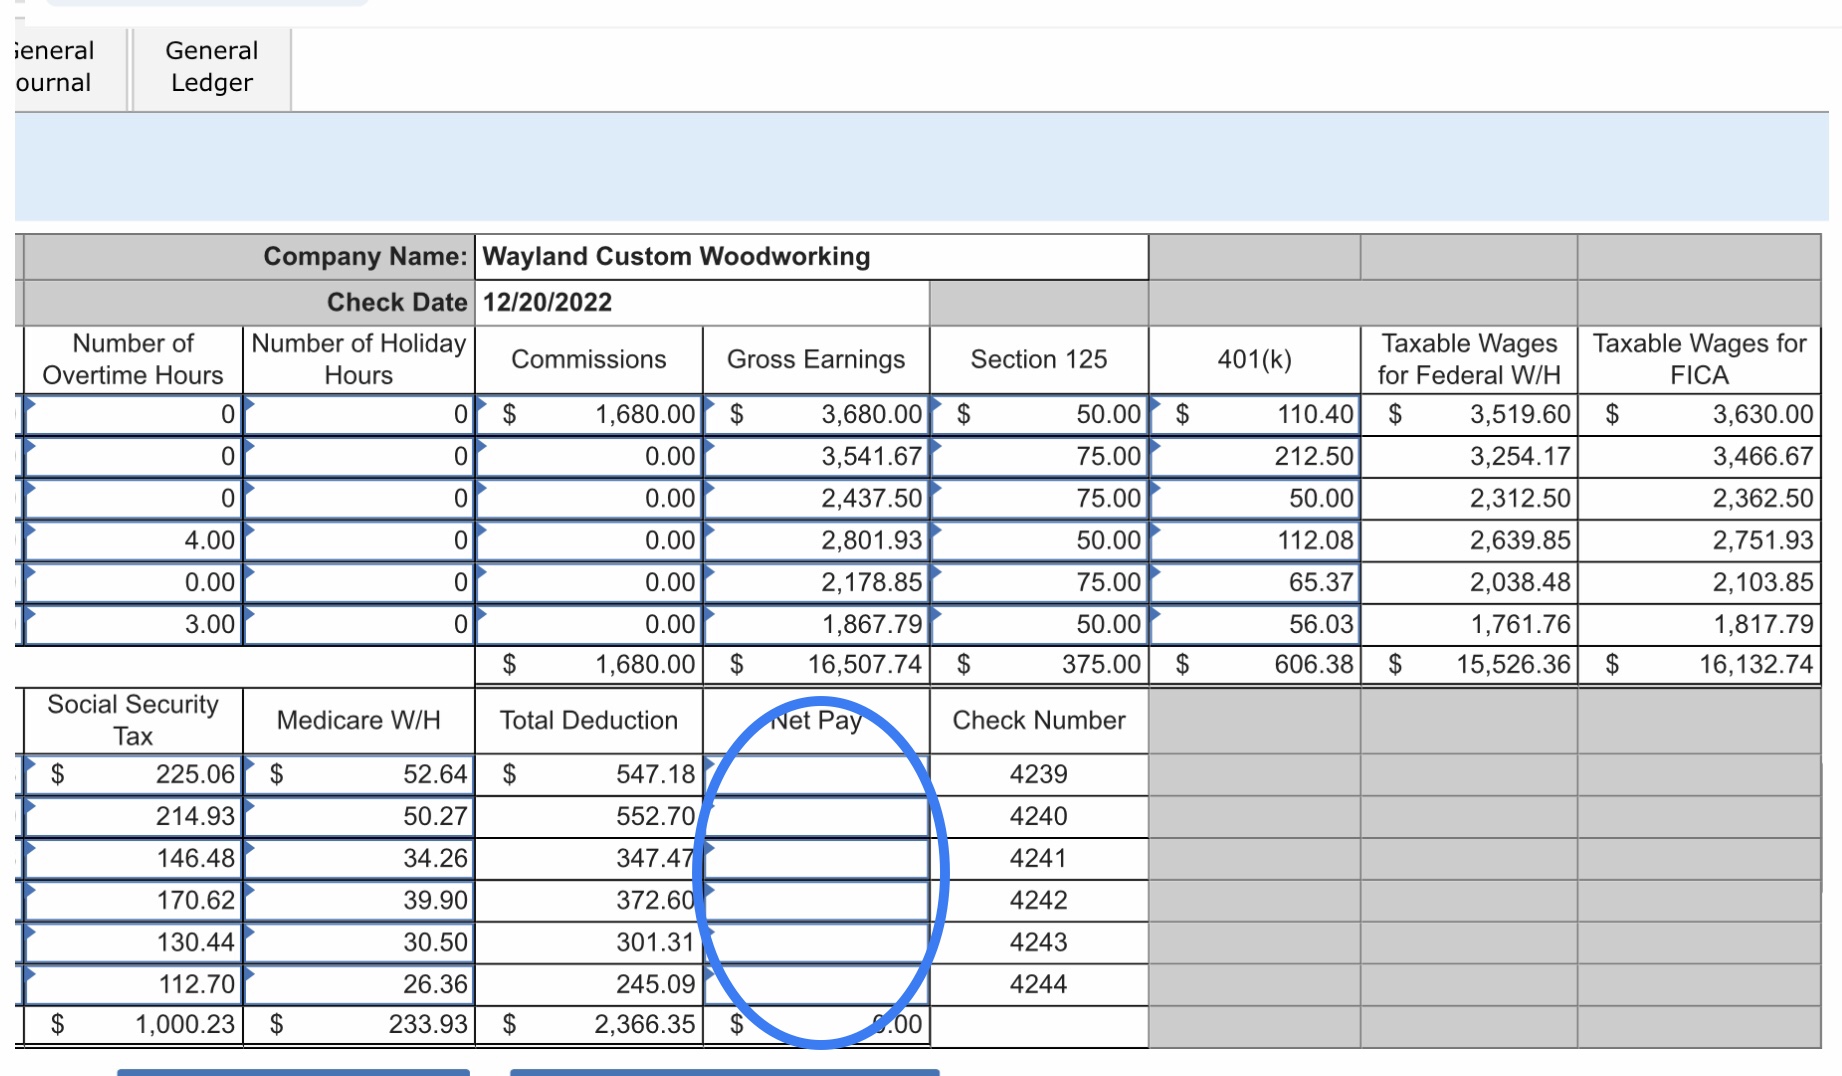
Task: Select Social Security Tax cell 170.62
Action: [x=133, y=900]
